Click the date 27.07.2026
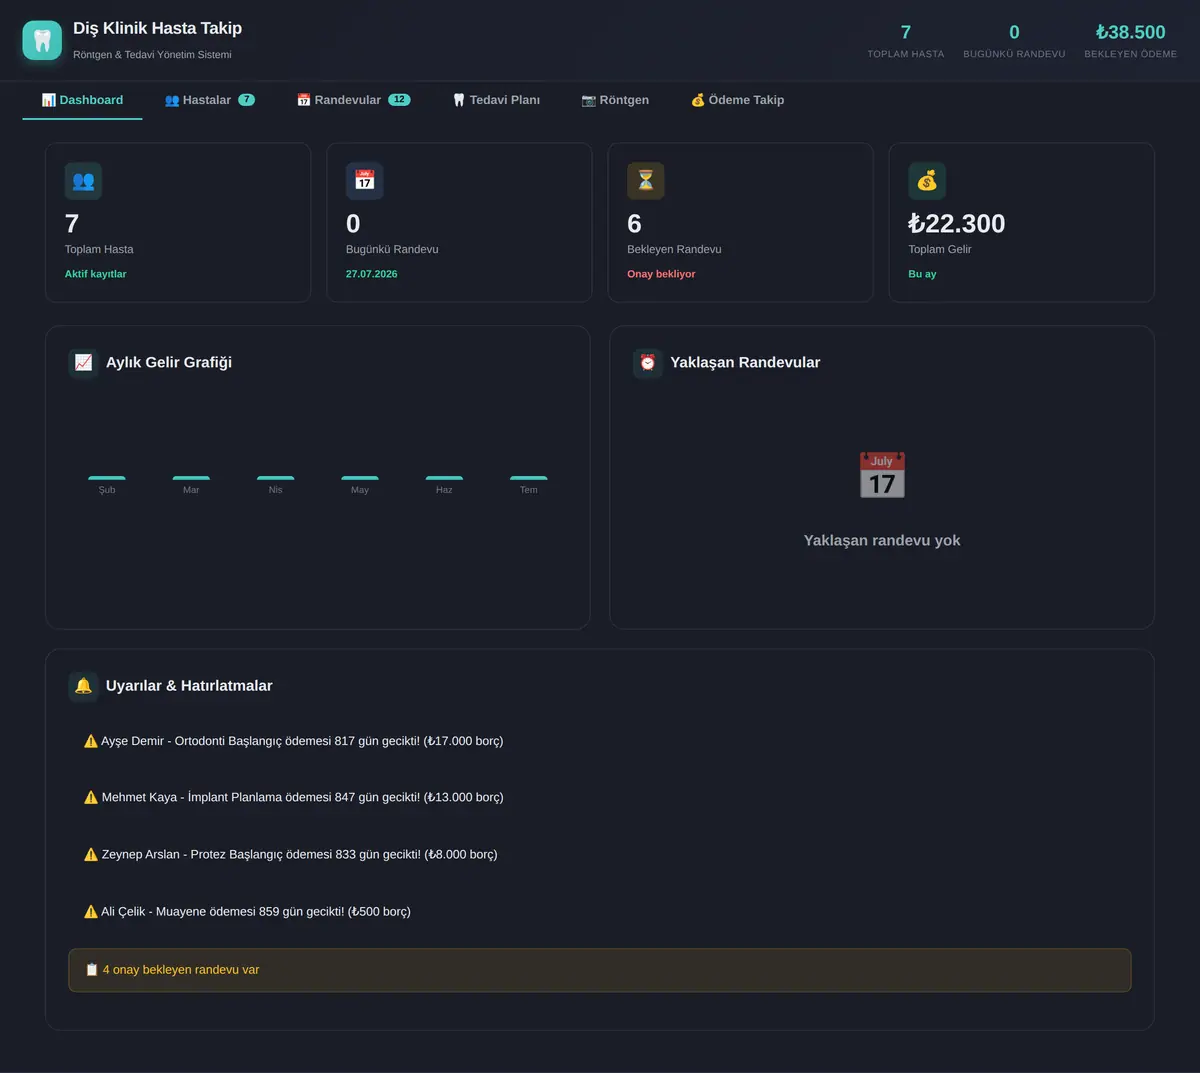This screenshot has width=1200, height=1073. click(x=372, y=274)
